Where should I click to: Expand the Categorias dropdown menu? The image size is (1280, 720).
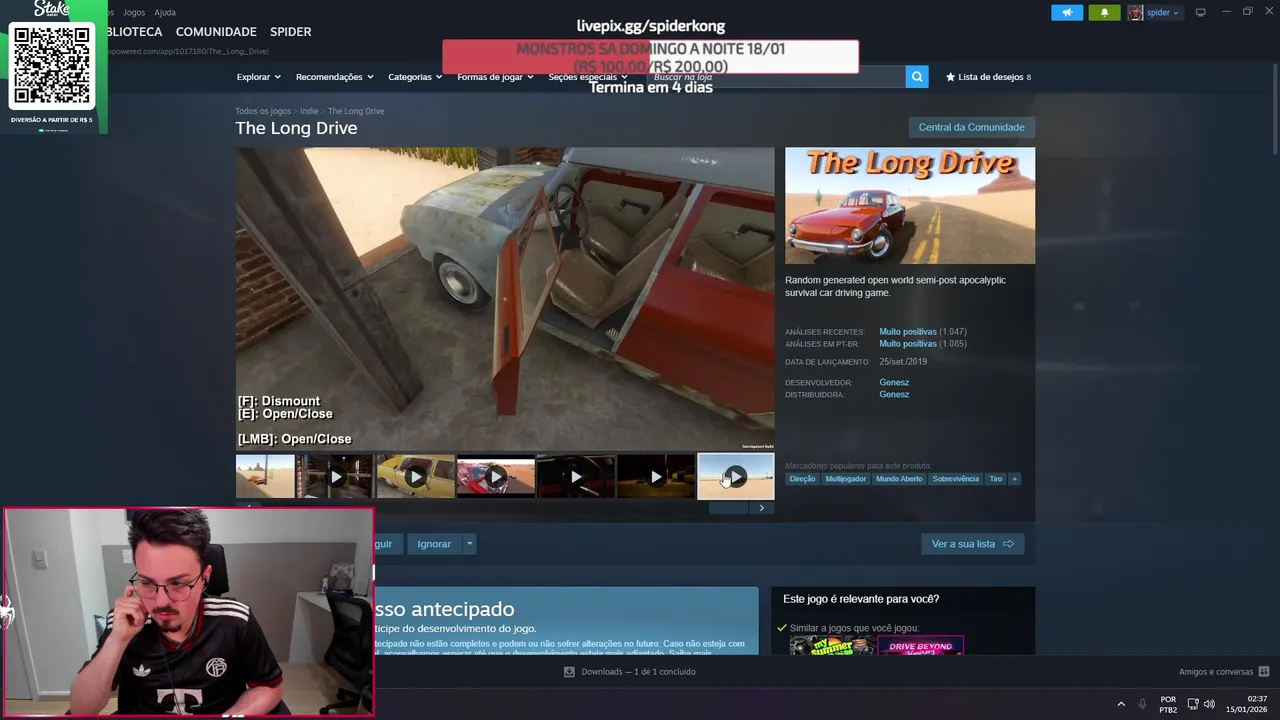415,77
